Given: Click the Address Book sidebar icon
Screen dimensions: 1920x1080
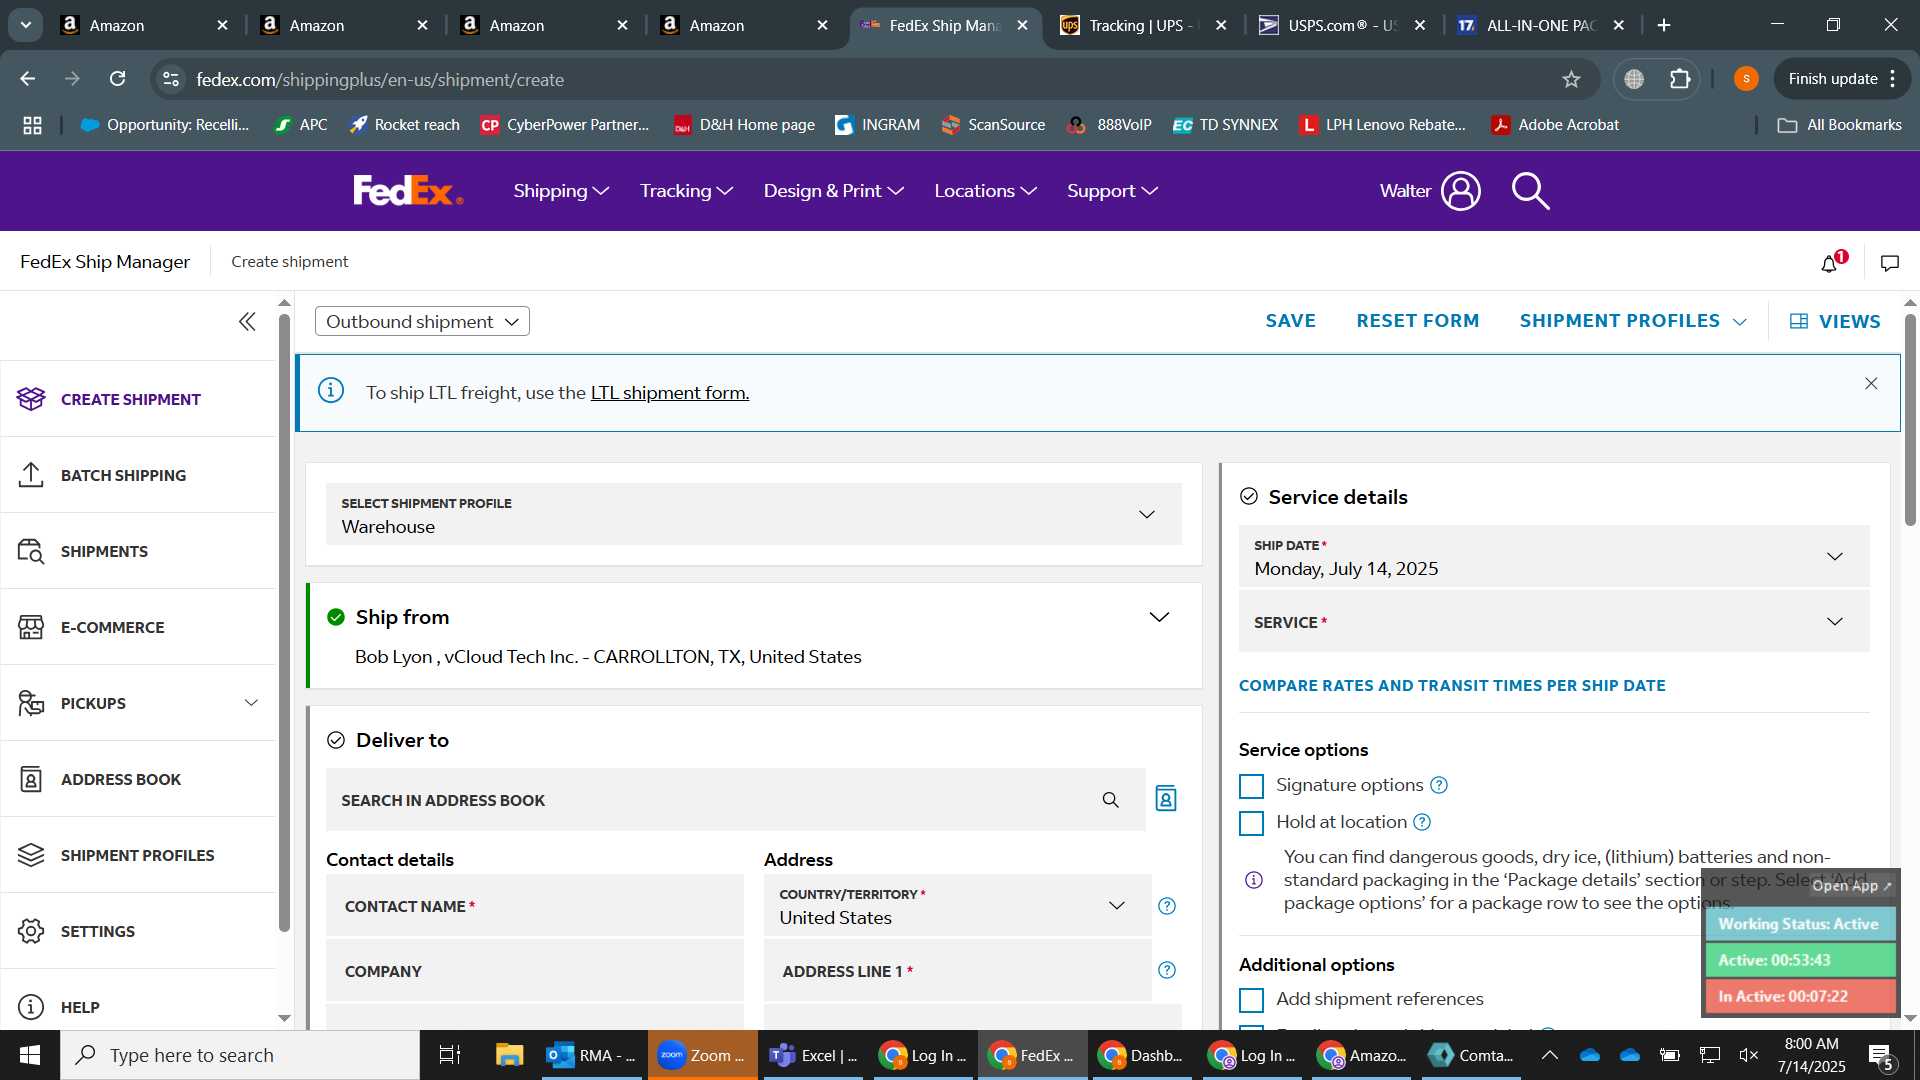Looking at the screenshot, I should pos(31,779).
